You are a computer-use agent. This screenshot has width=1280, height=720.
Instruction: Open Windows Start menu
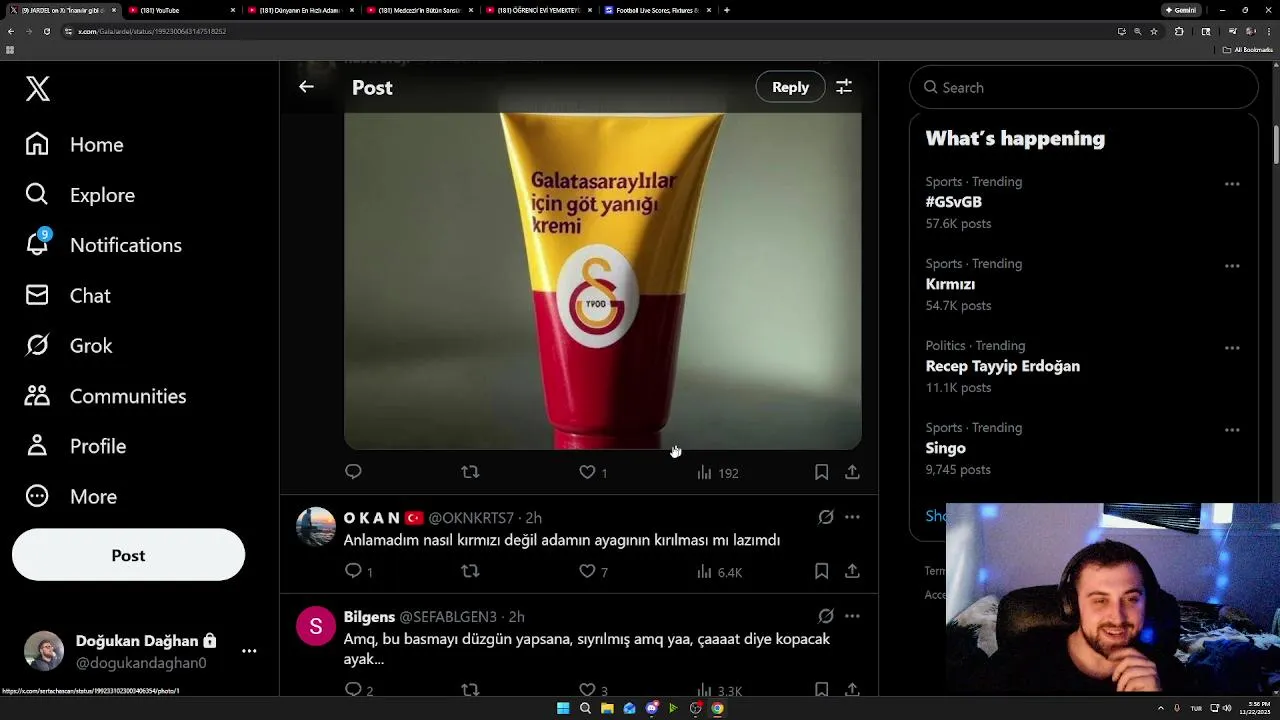pos(563,708)
